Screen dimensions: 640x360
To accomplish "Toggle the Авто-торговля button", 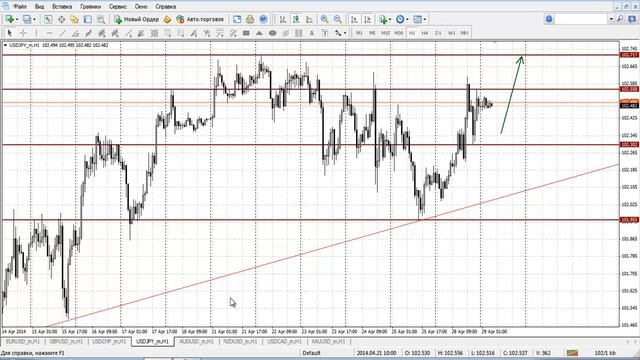I will click(200, 19).
